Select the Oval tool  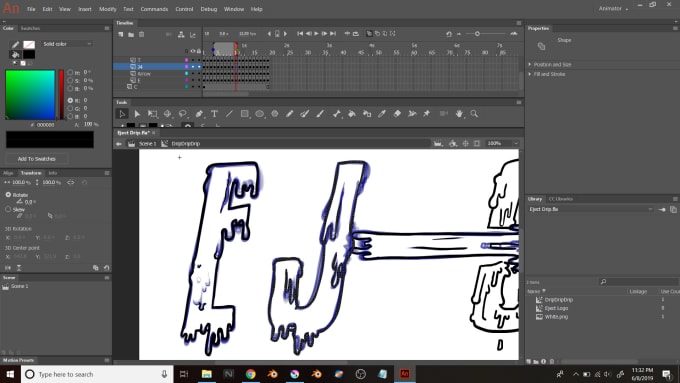pos(259,114)
